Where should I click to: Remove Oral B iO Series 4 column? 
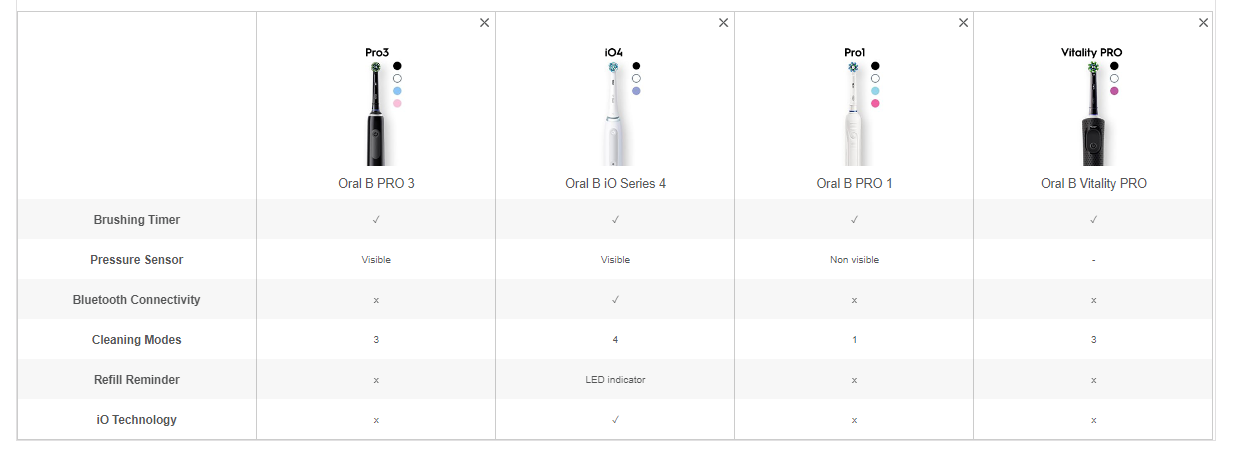724,23
